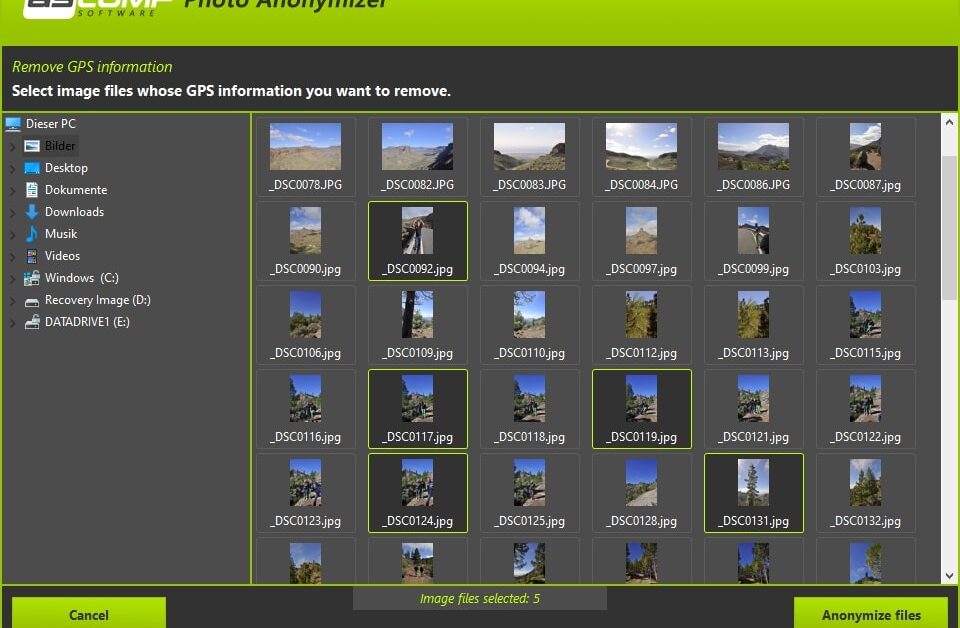
Task: Expand the DATADRIVE1 (E:) tree node
Action: tap(11, 321)
